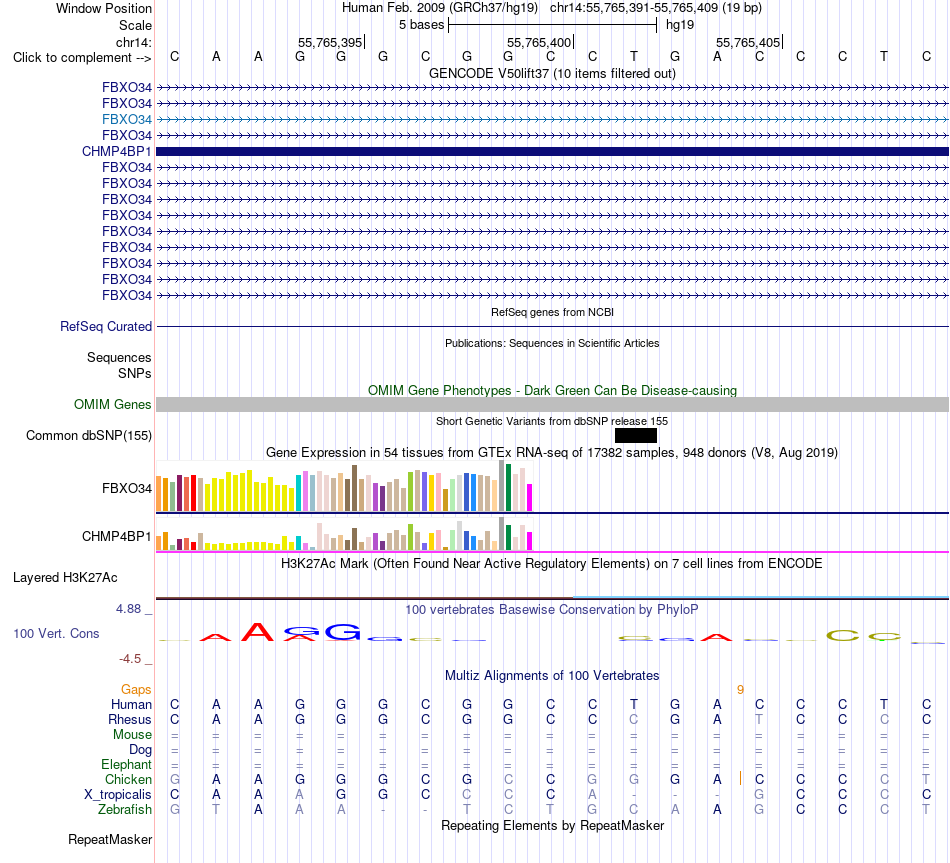
Task: Click the Mouse alignment row label
Action: [x=132, y=735]
